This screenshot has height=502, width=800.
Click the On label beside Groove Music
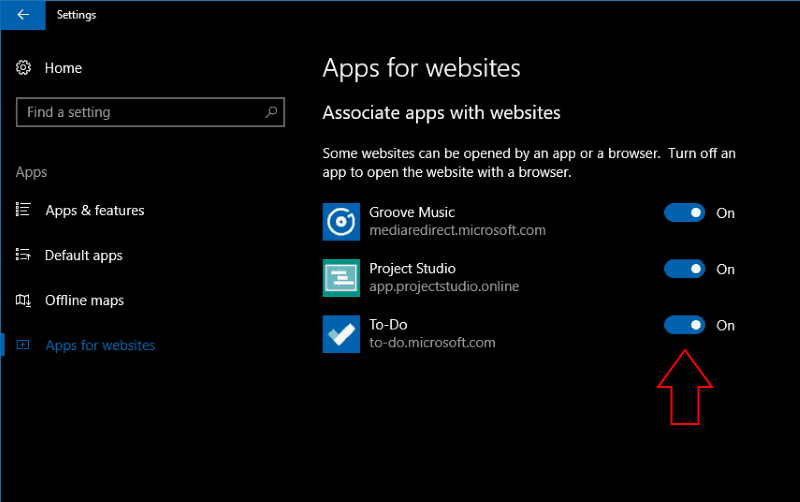tap(726, 213)
